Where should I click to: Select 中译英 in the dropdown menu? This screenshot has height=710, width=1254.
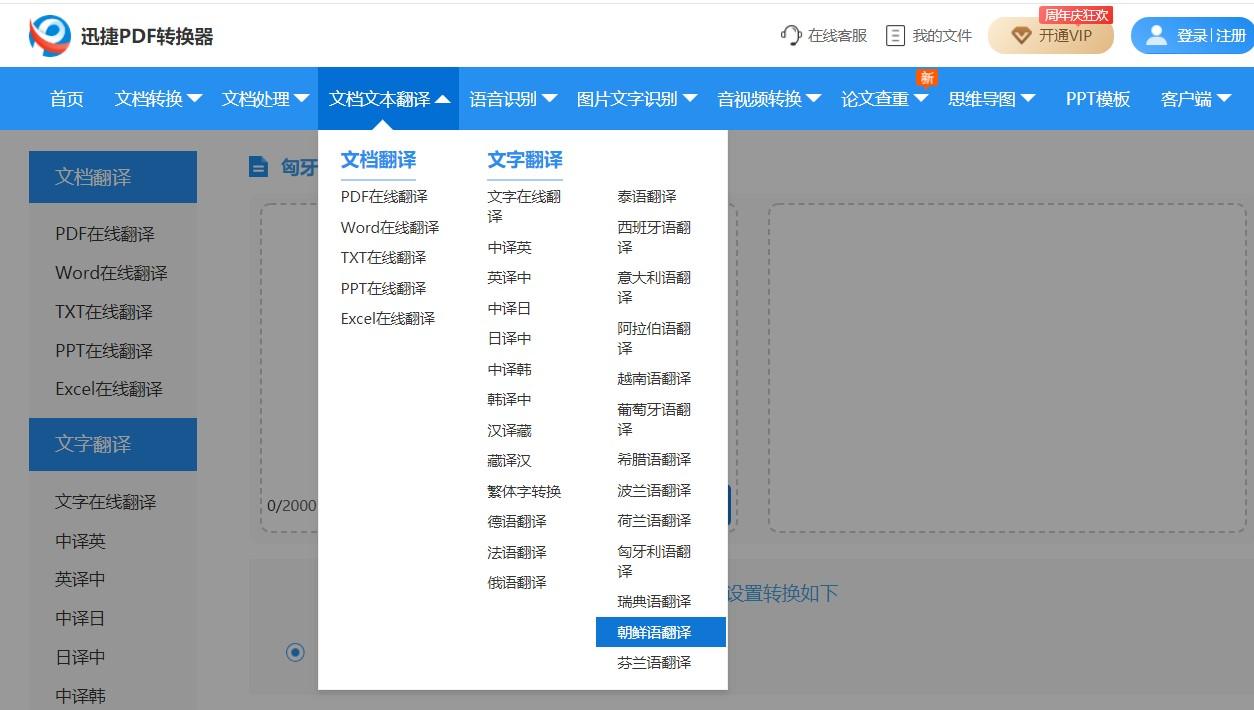(x=510, y=247)
